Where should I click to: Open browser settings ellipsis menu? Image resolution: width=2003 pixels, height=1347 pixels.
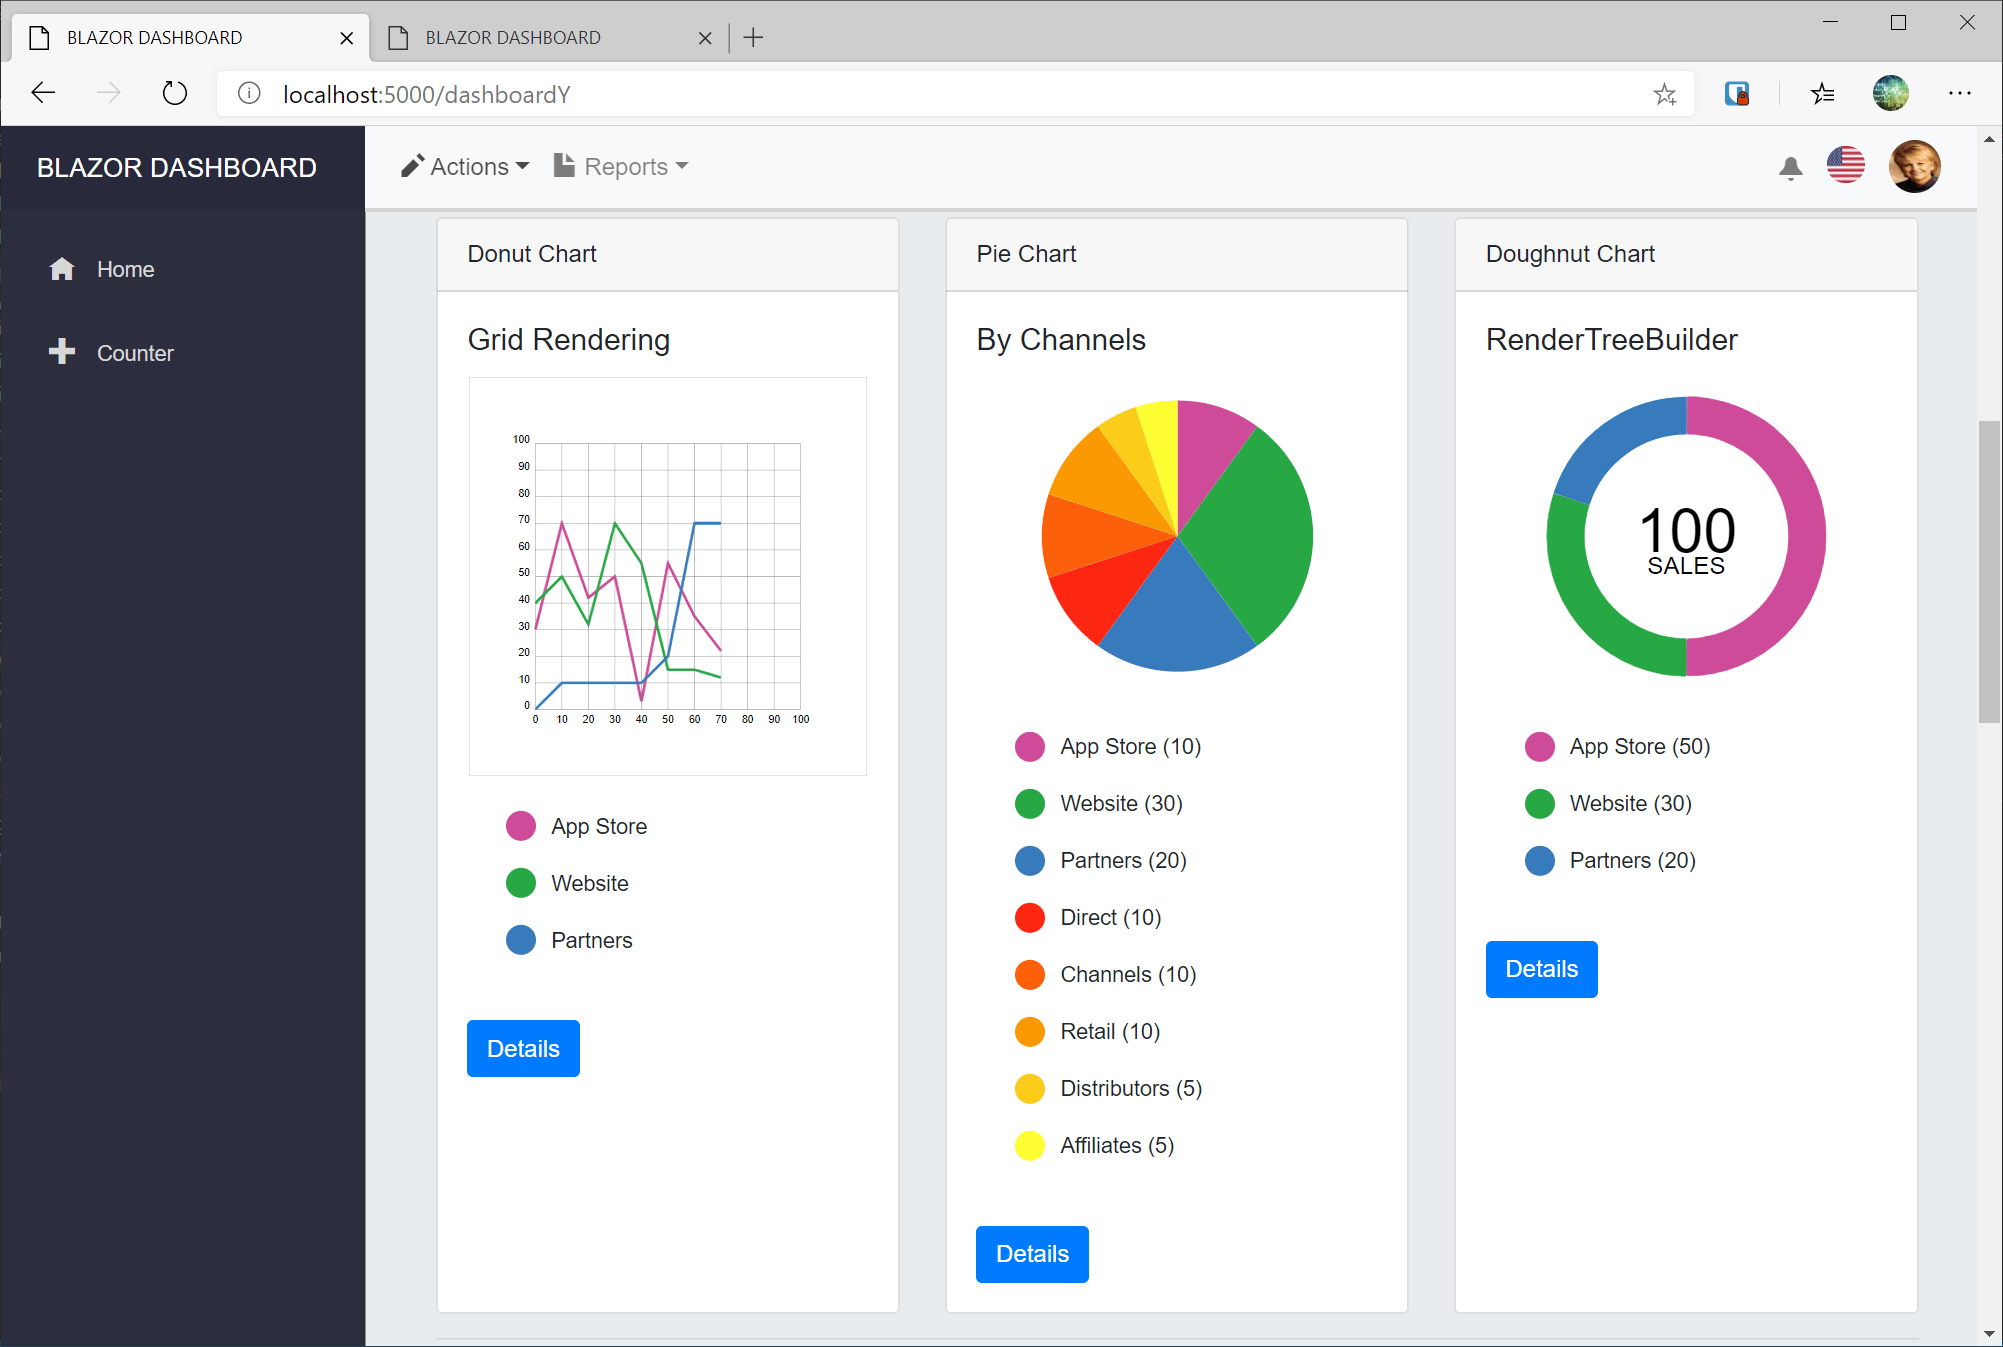point(1959,94)
